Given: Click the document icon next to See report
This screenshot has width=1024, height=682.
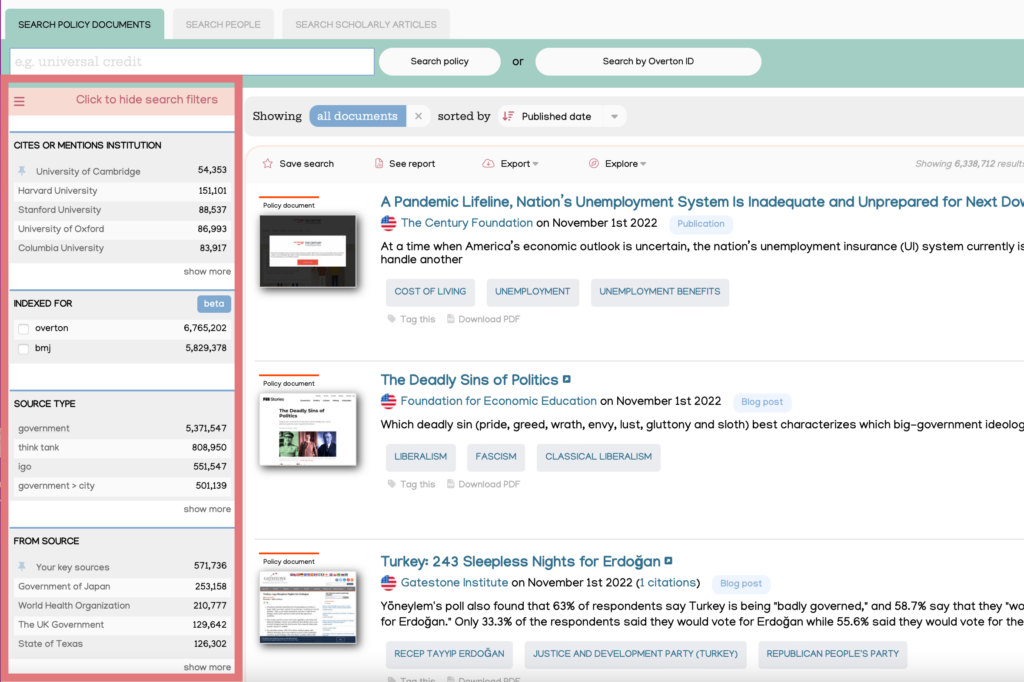Looking at the screenshot, I should tap(379, 163).
